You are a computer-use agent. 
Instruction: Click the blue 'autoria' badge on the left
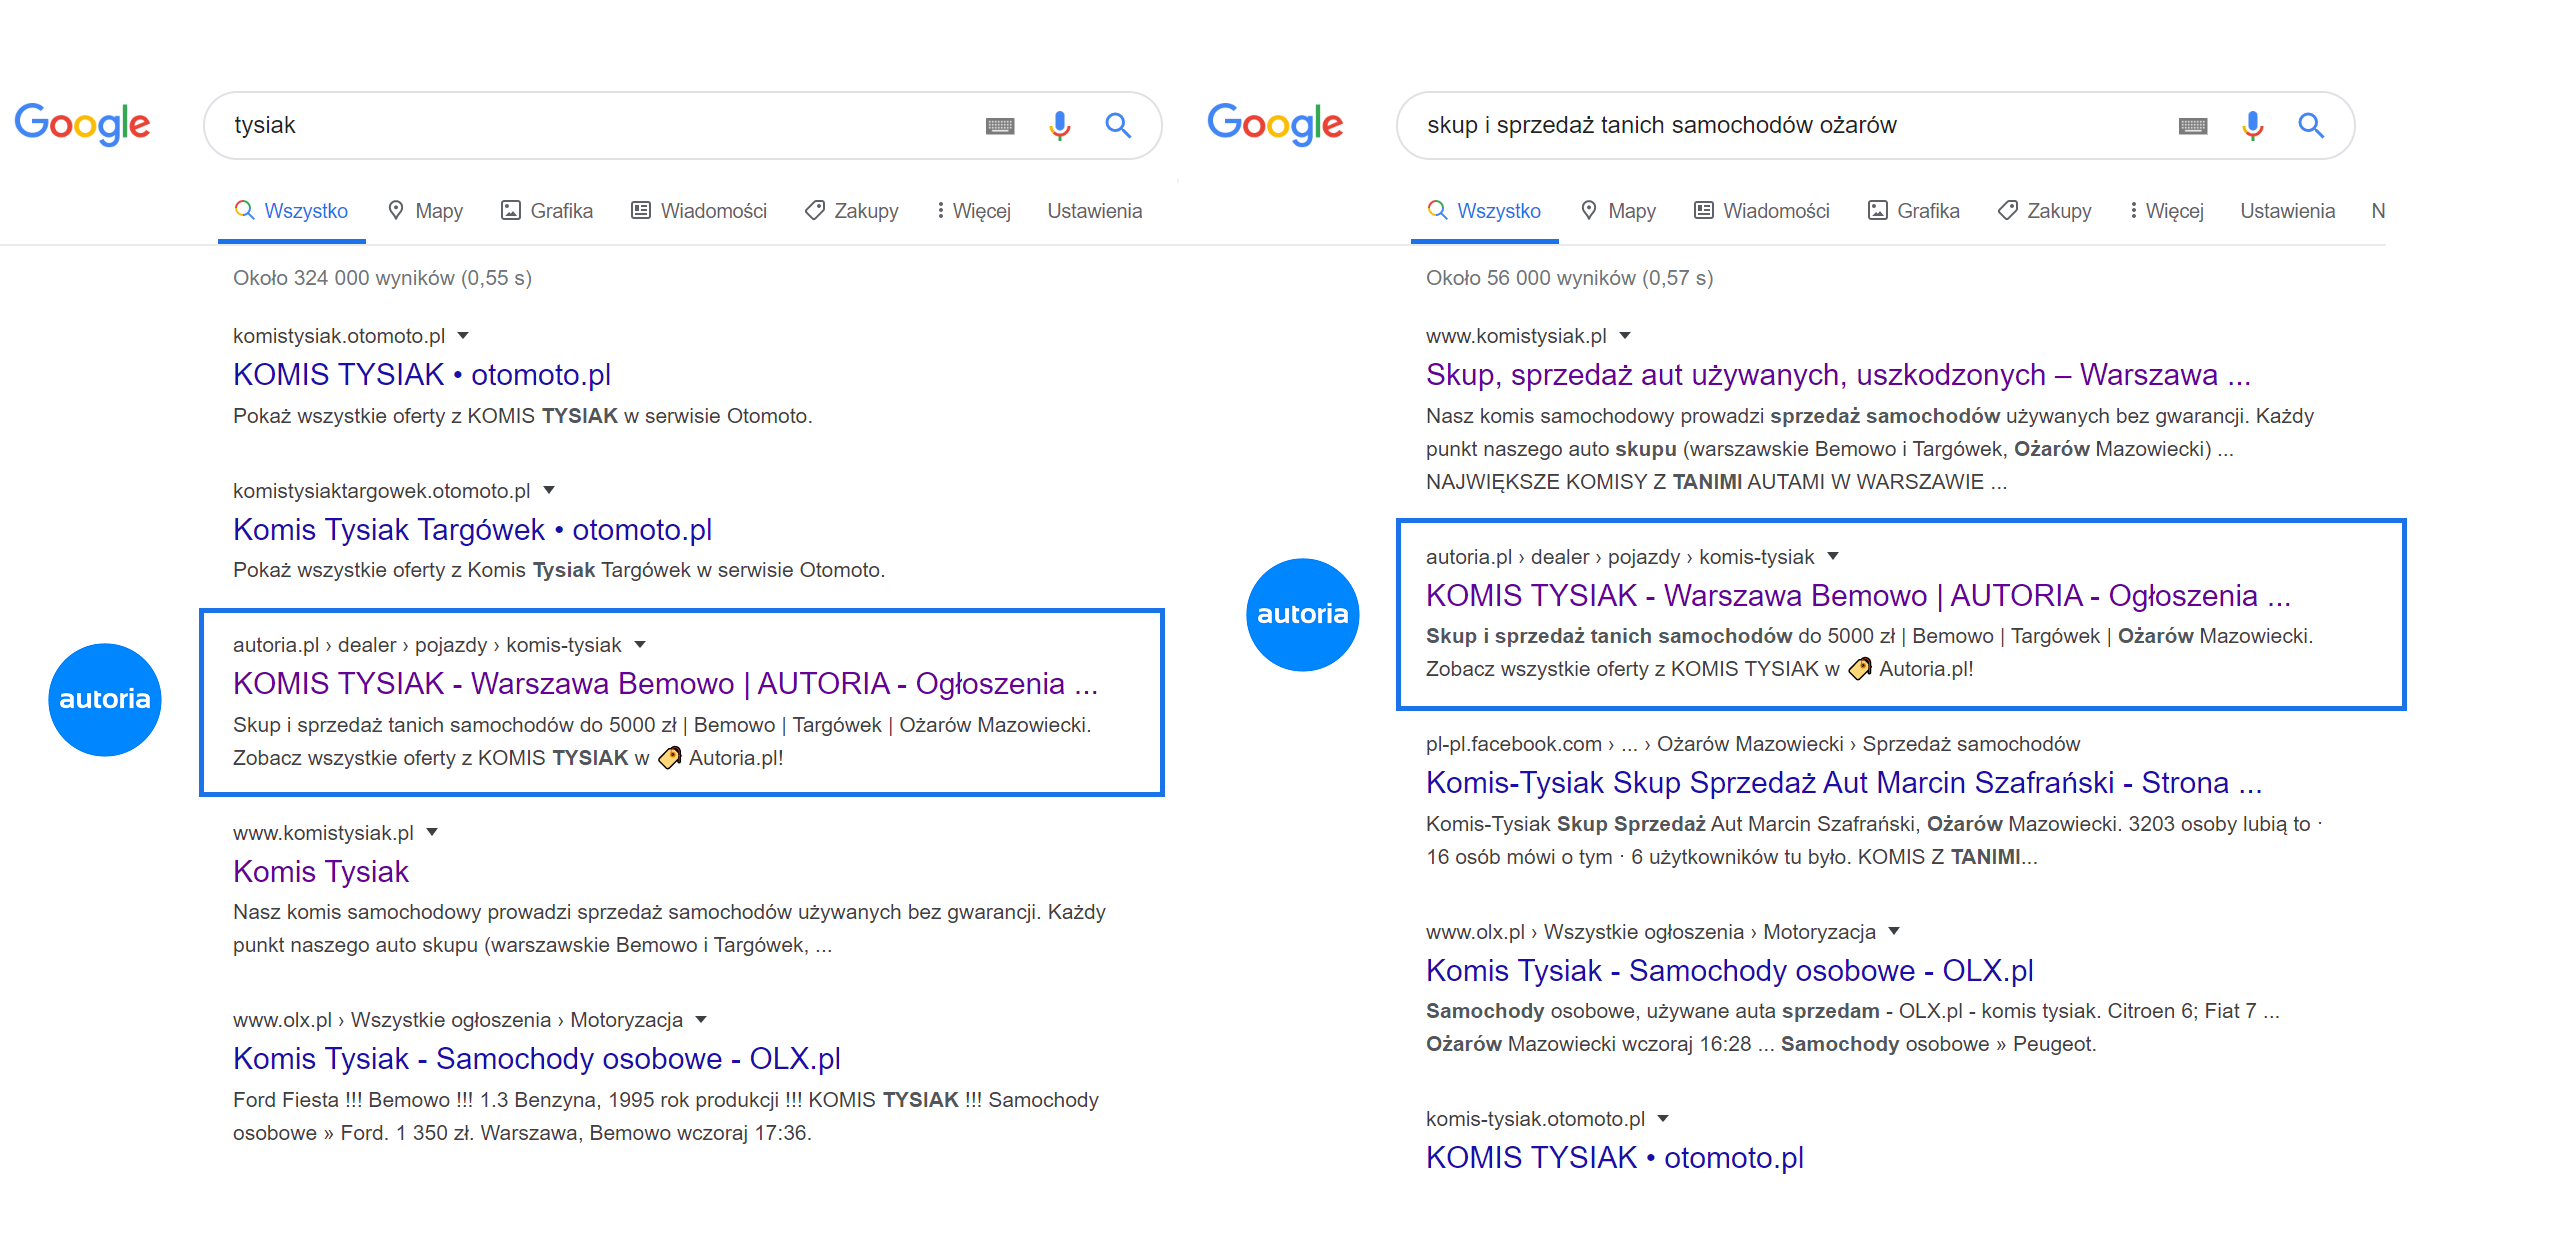click(104, 699)
